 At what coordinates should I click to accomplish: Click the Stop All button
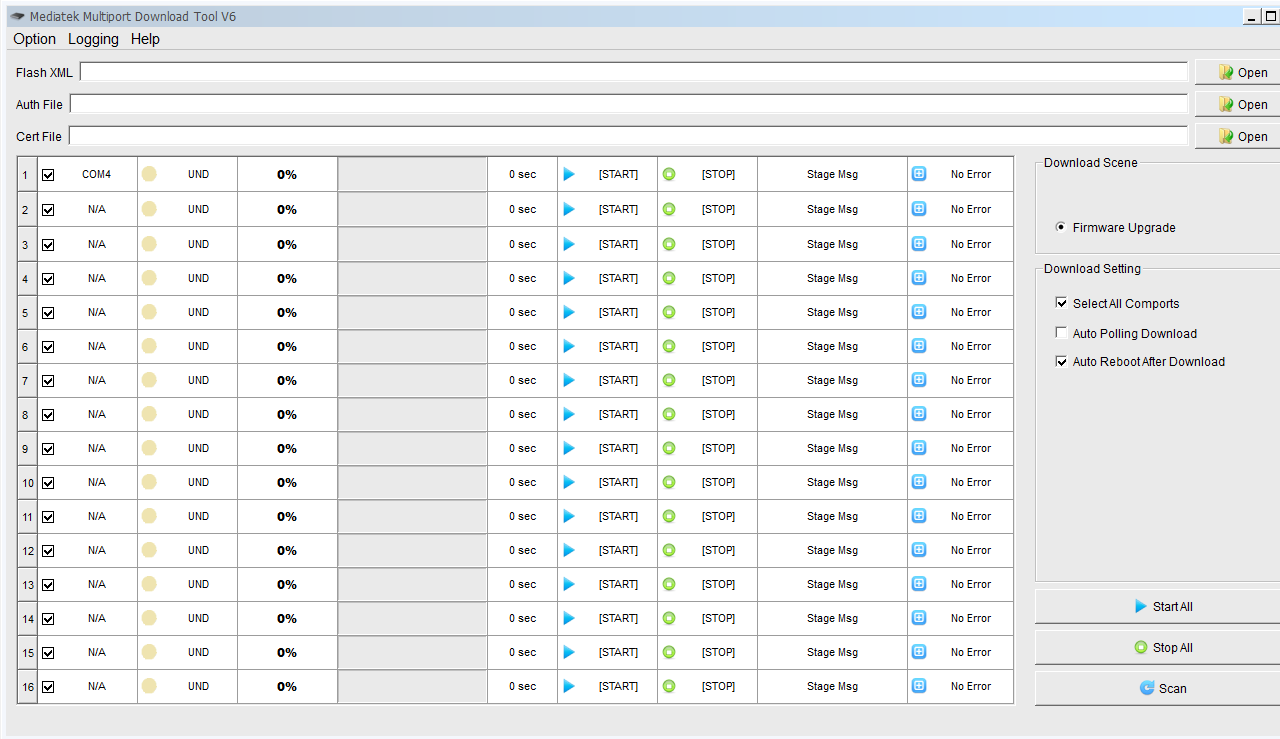tap(1158, 647)
